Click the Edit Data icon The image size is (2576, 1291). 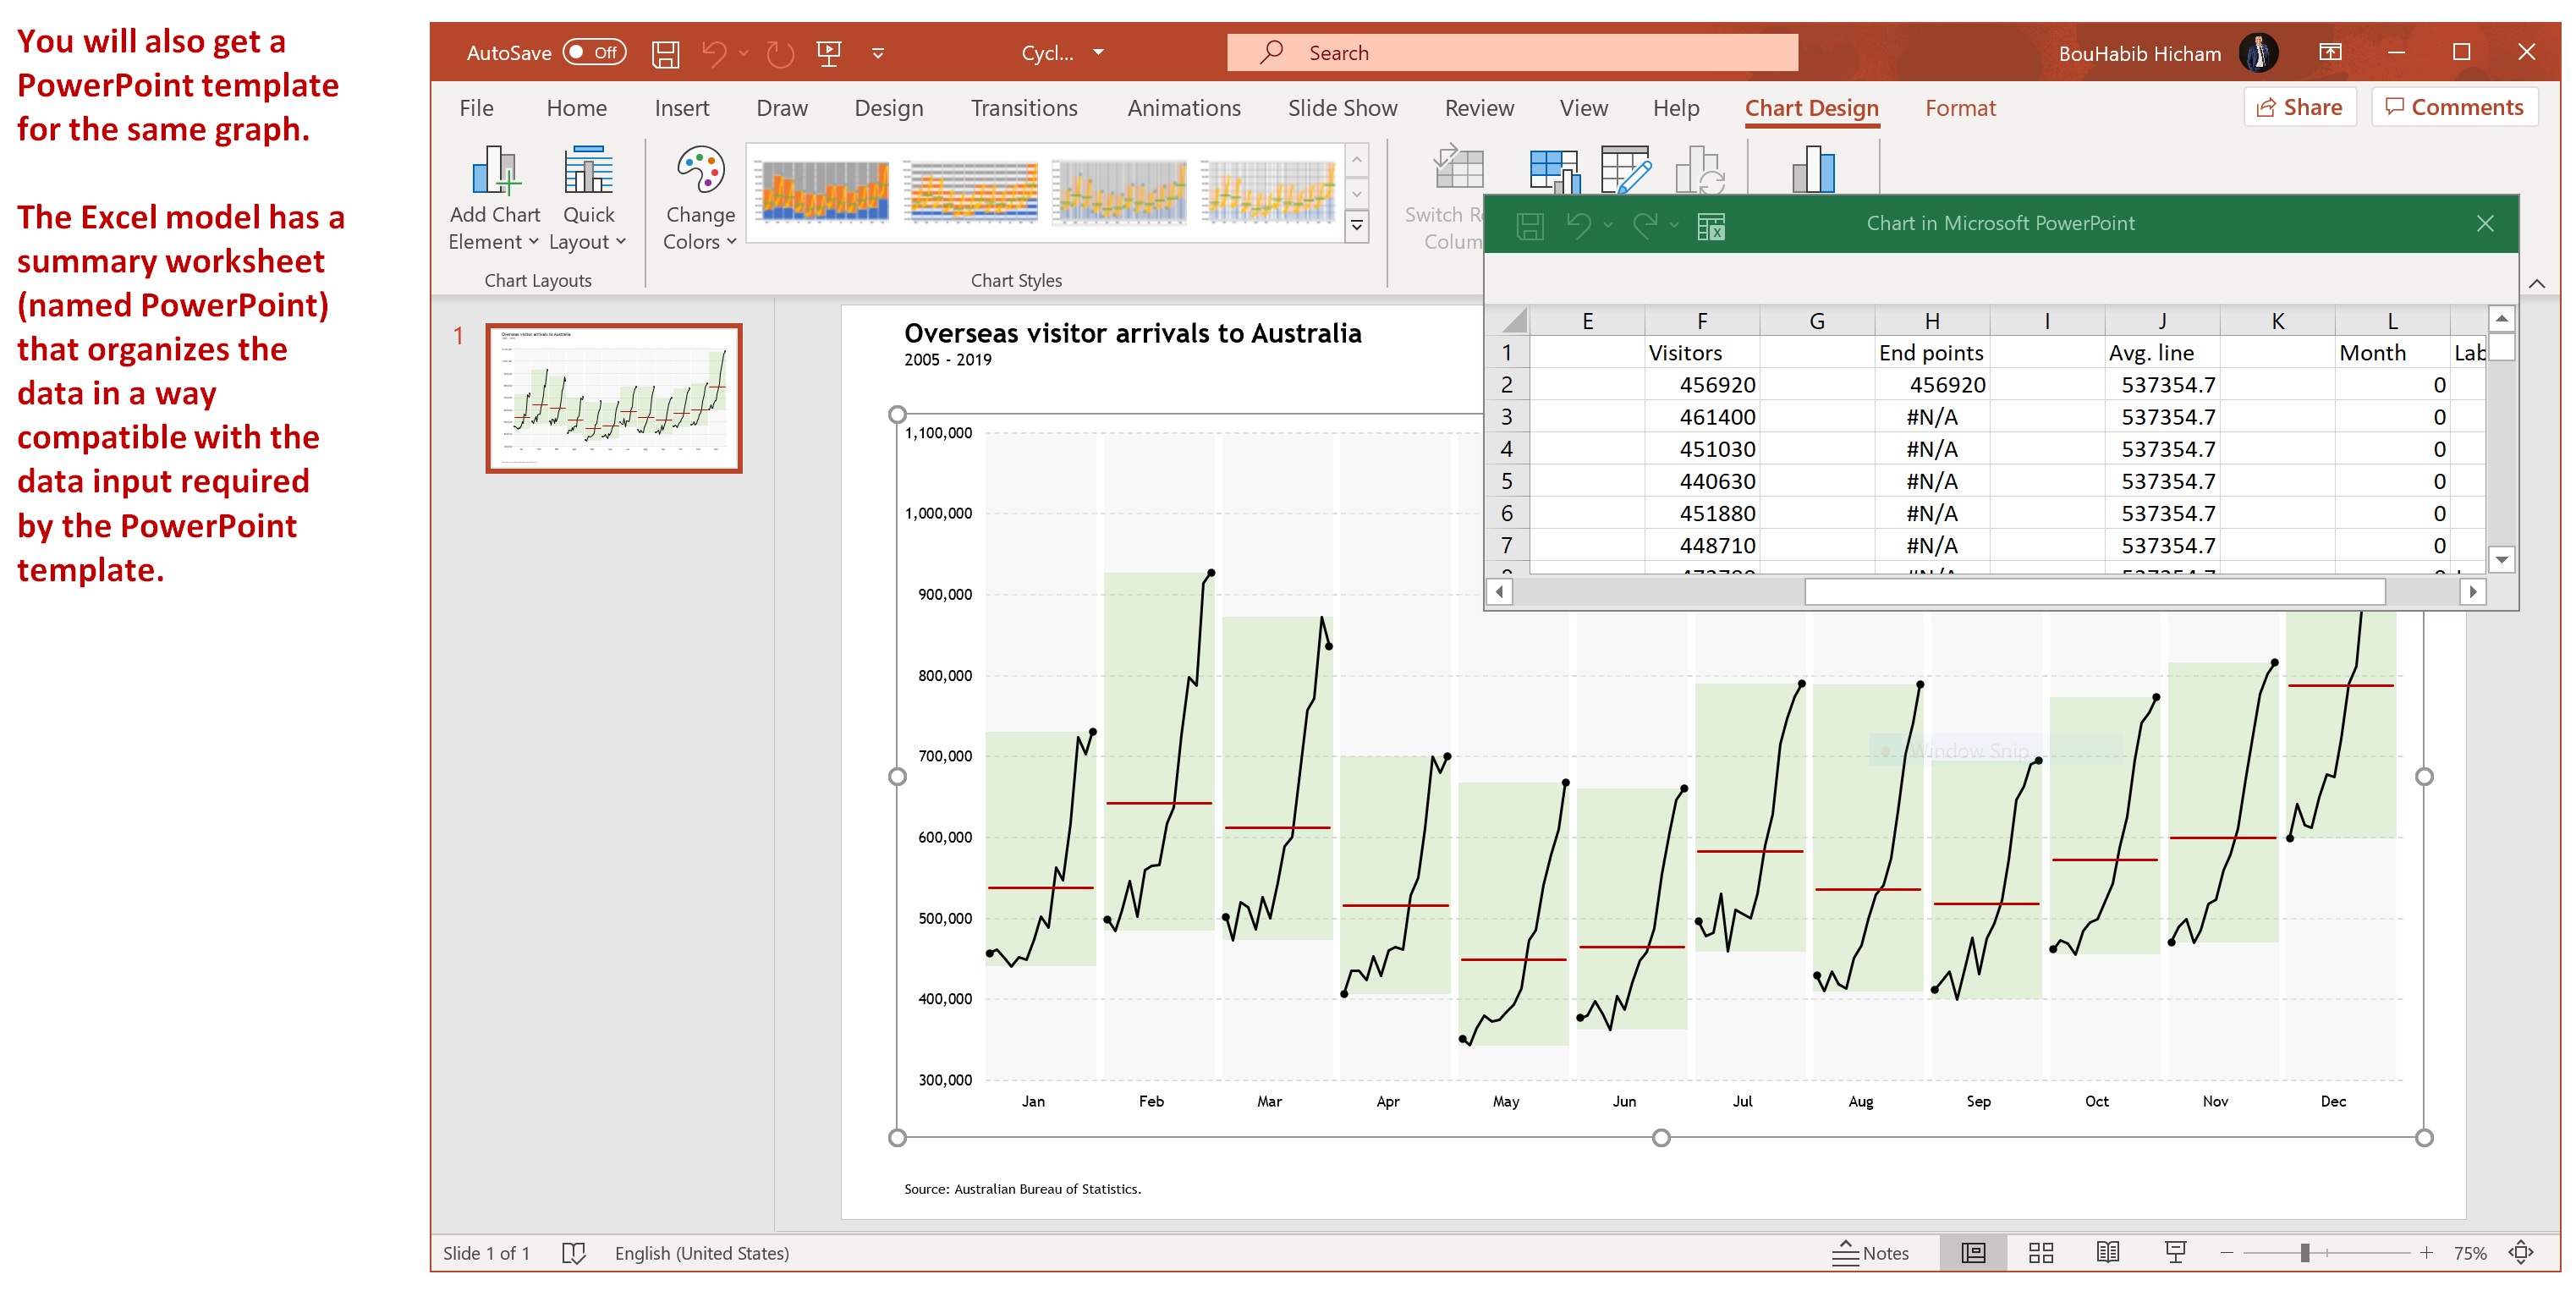tap(1625, 170)
